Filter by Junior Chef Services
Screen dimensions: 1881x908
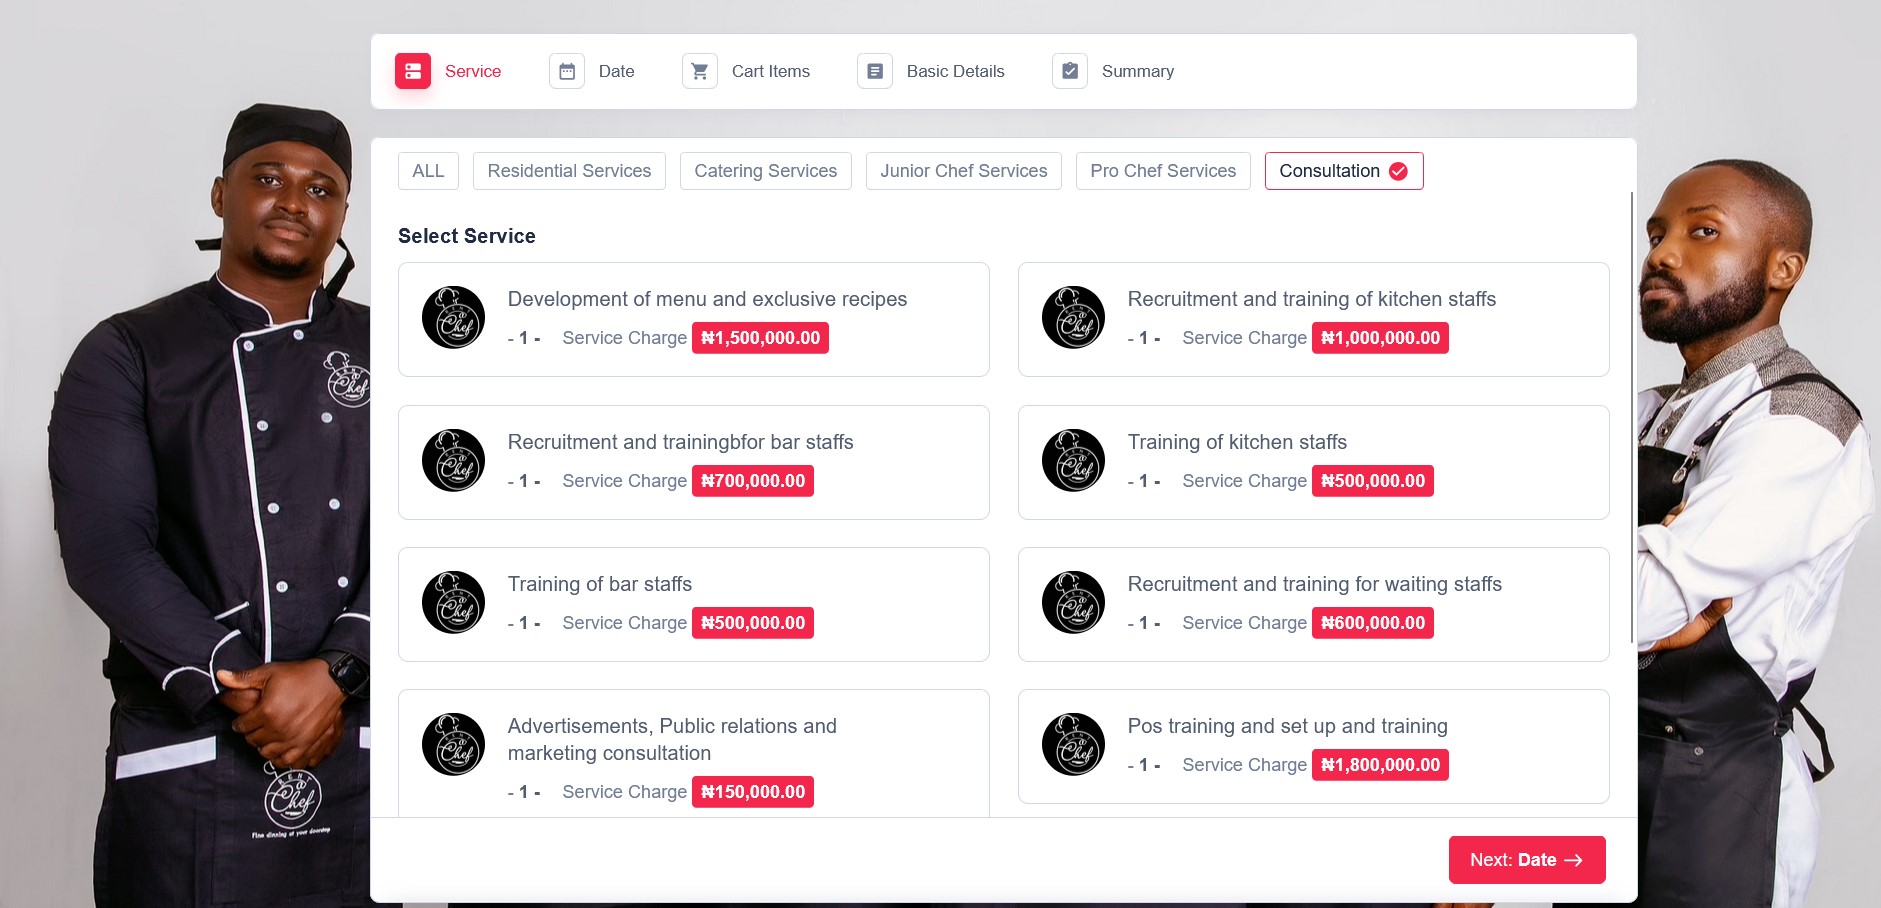963,171
